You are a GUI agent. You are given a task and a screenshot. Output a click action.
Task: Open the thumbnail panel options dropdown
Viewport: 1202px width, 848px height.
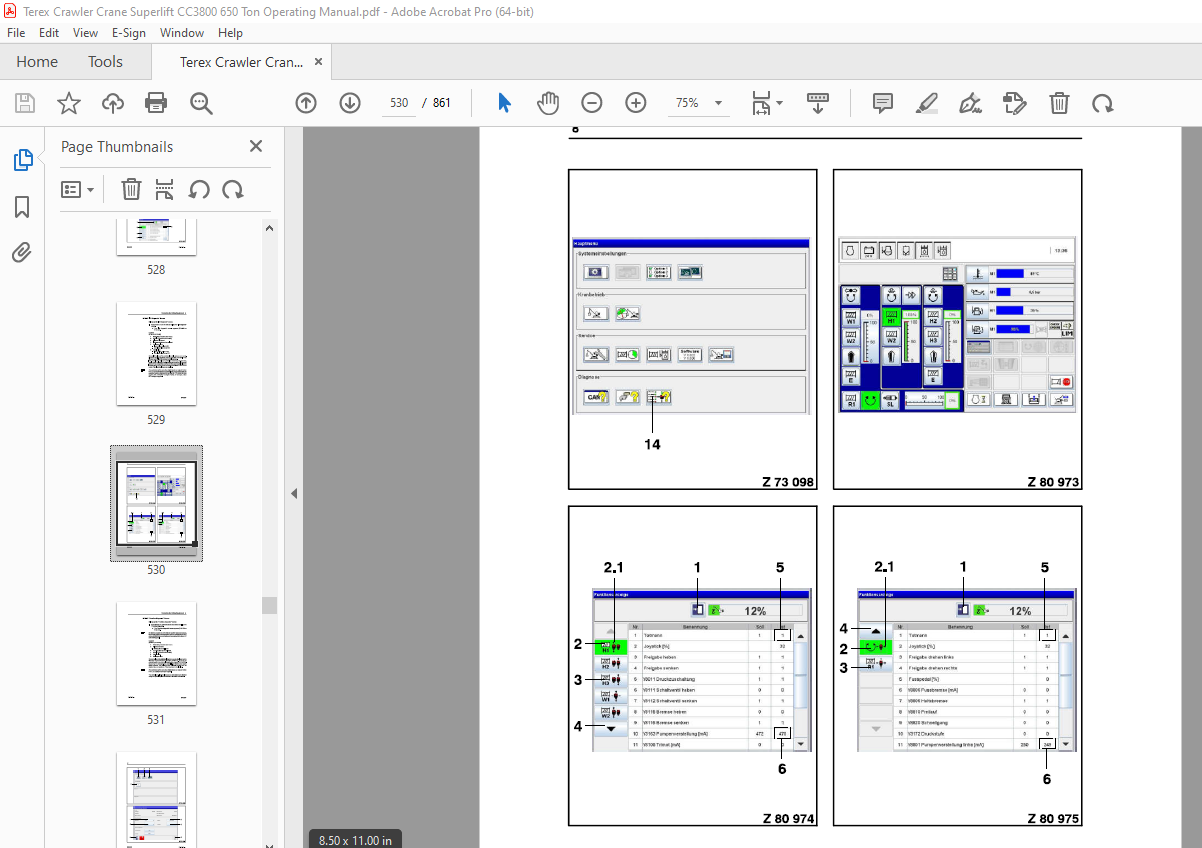78,189
